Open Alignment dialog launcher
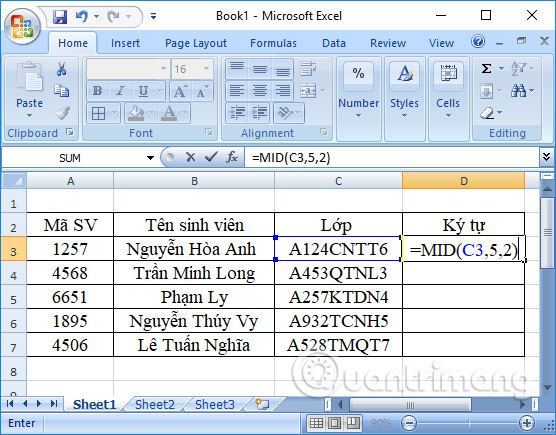This screenshot has height=435, width=556. tap(323, 132)
